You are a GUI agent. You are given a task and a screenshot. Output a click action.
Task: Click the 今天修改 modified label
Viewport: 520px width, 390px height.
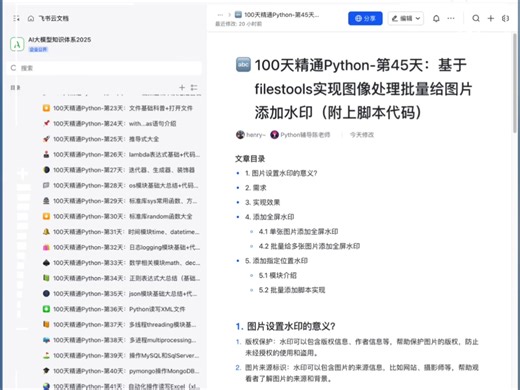pos(362,135)
